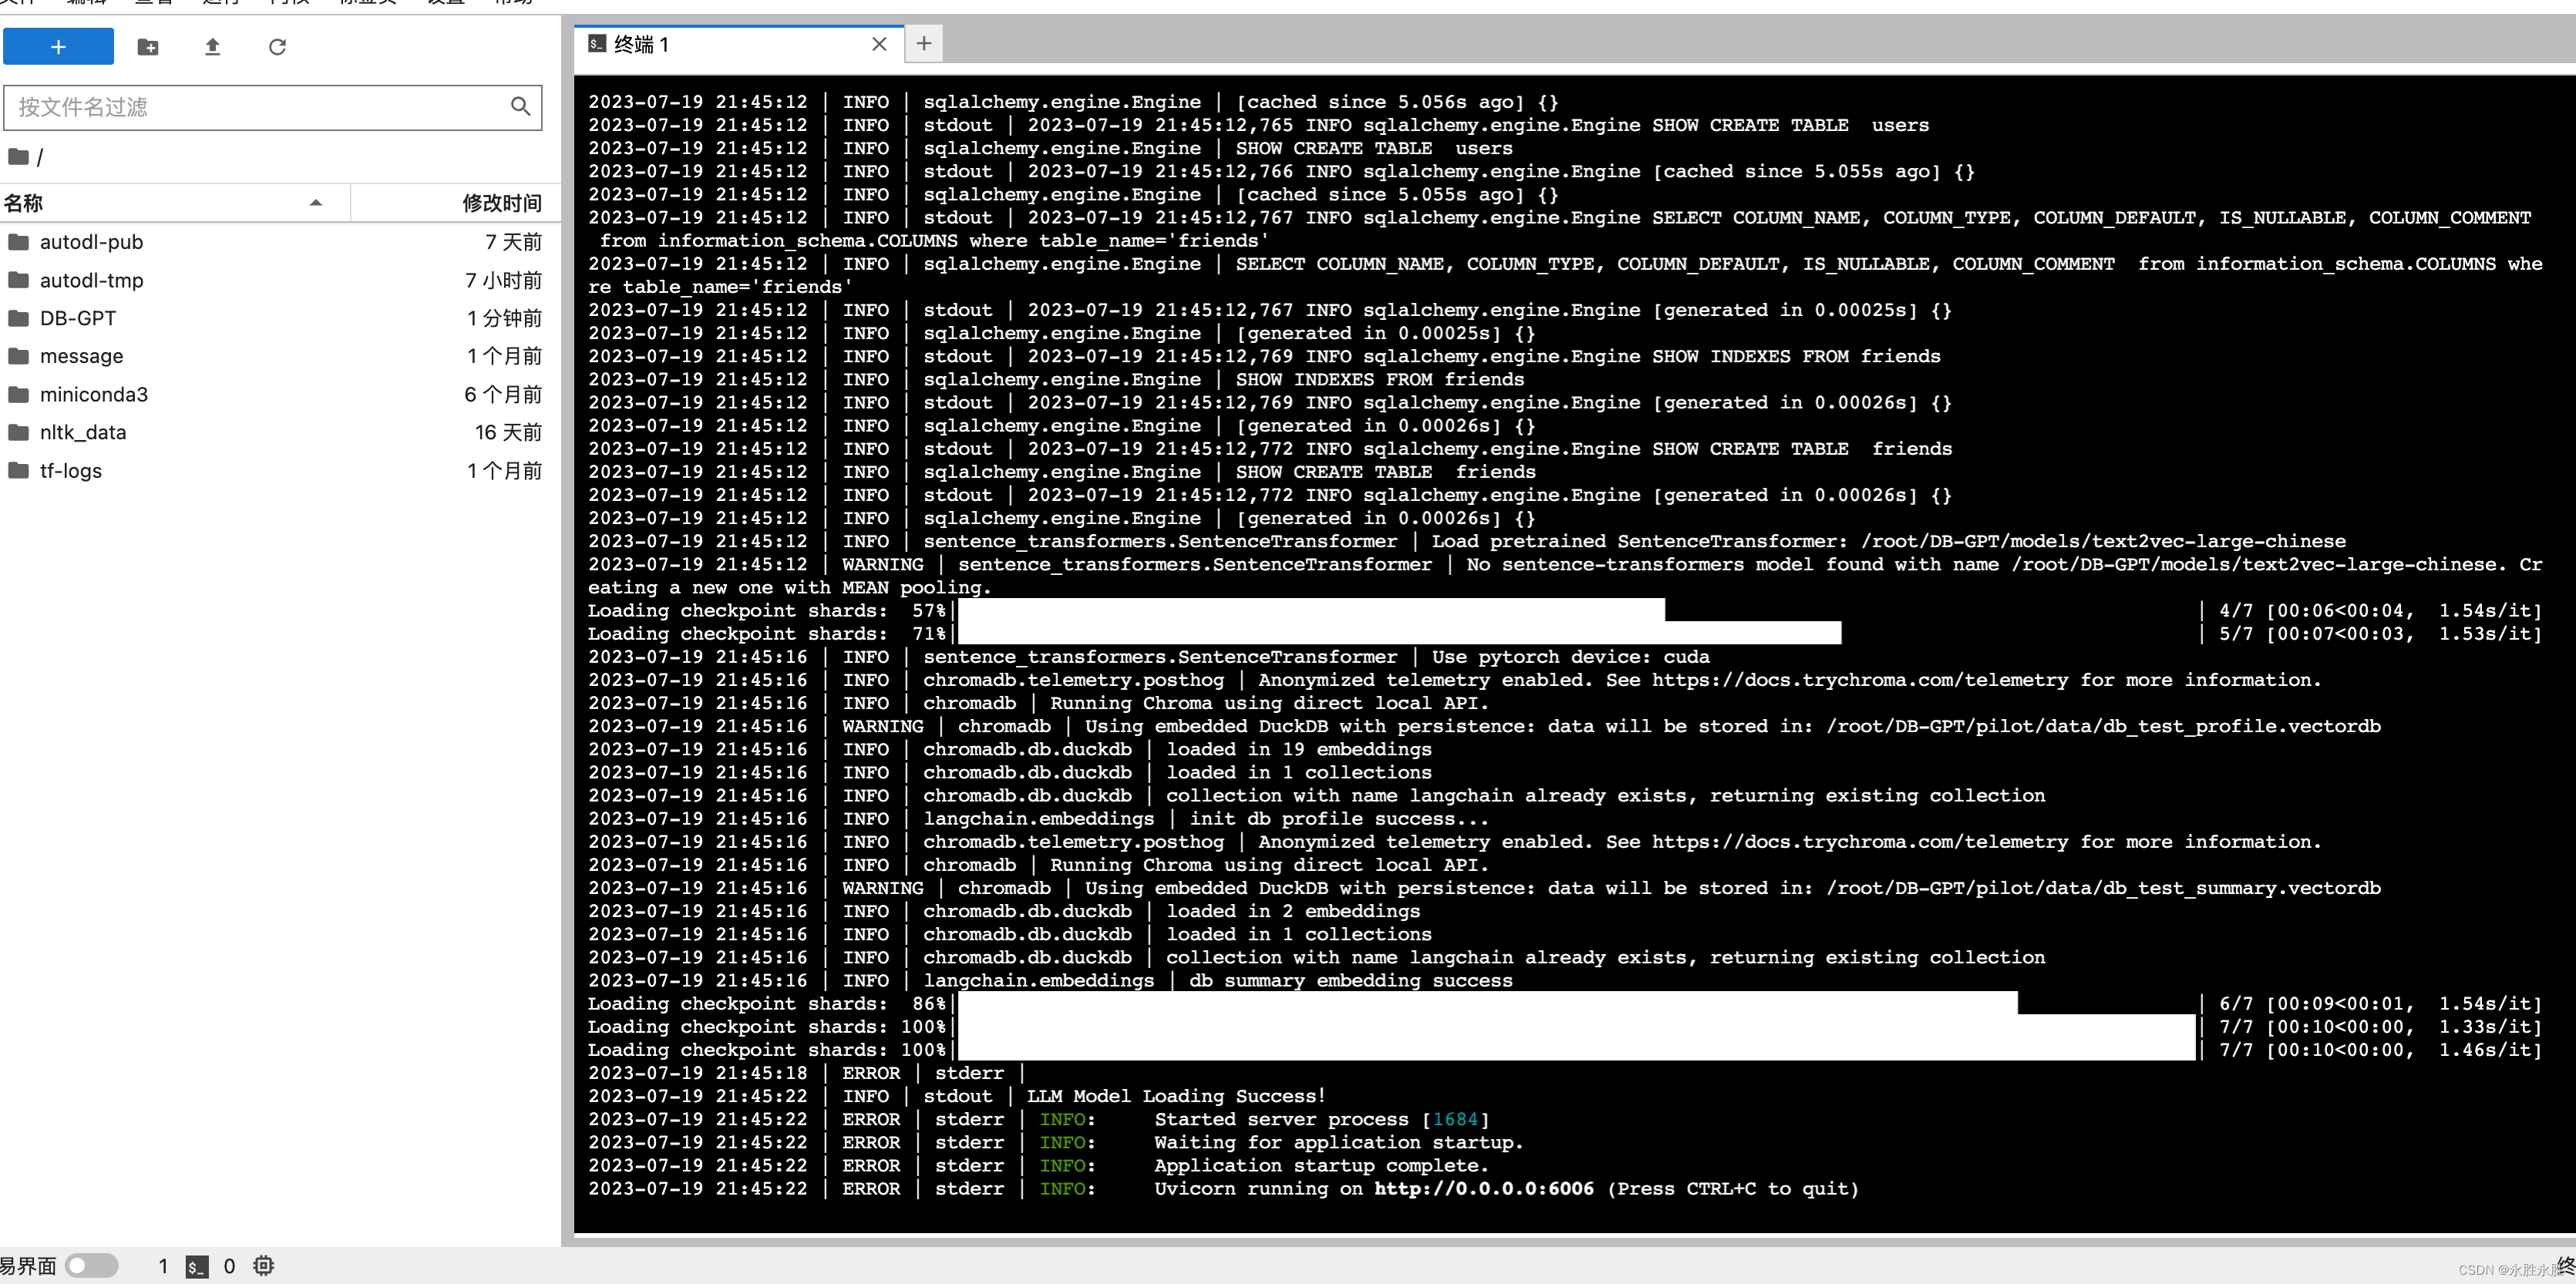Image resolution: width=2576 pixels, height=1284 pixels.
Task: Close the 终端 1 terminal tab
Action: click(879, 44)
